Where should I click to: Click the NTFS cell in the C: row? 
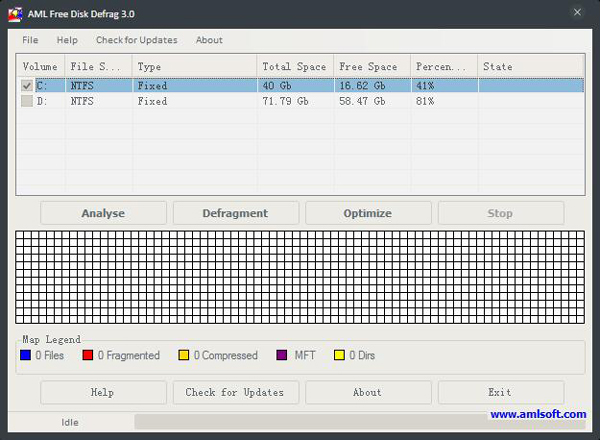(x=82, y=86)
